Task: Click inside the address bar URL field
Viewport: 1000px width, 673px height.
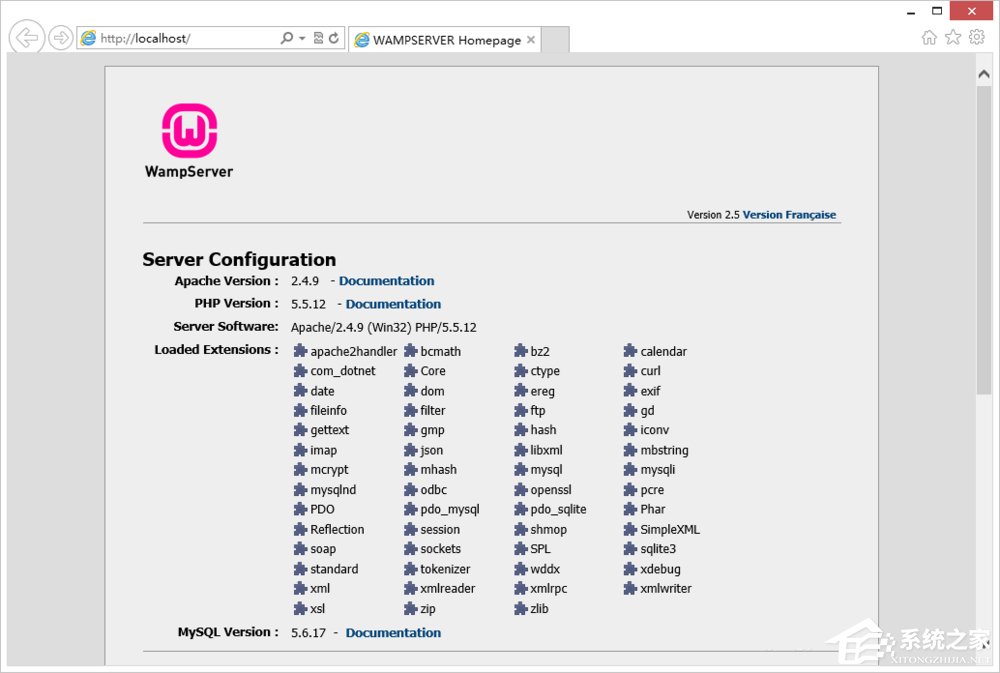Action: click(180, 37)
